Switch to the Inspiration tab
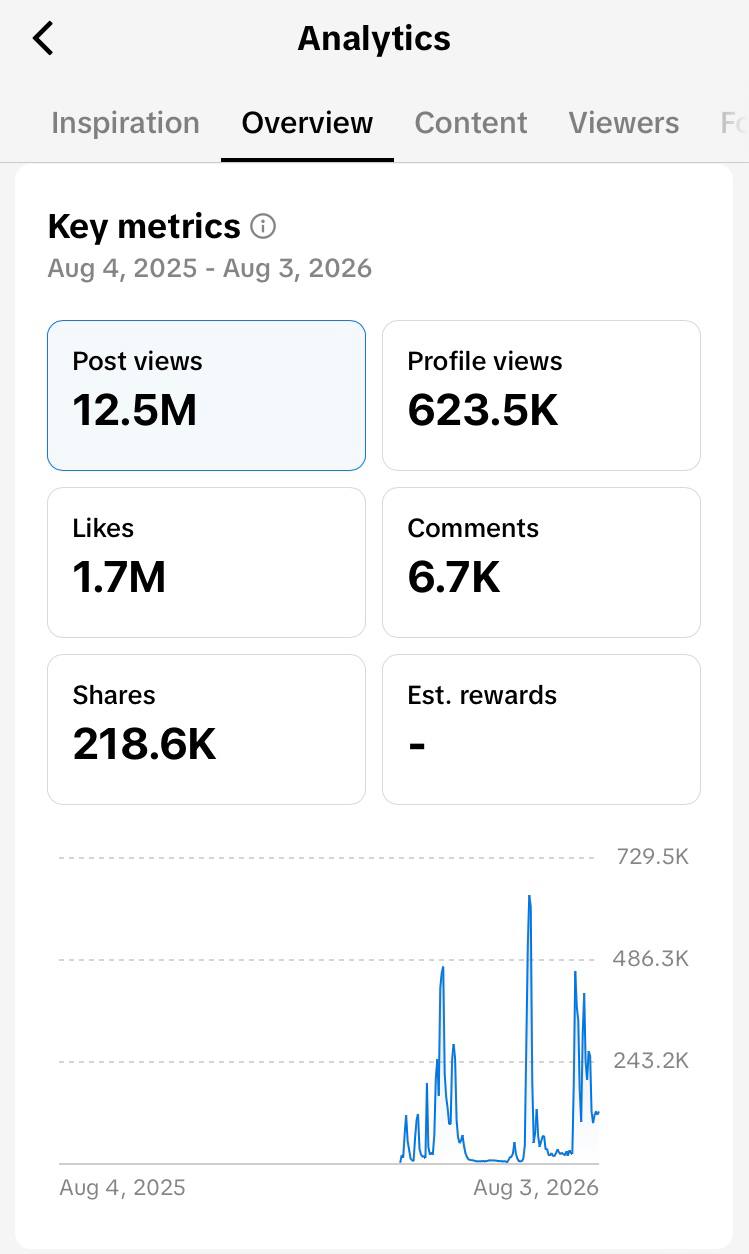Screen dimensions: 749x1254 (x=125, y=123)
